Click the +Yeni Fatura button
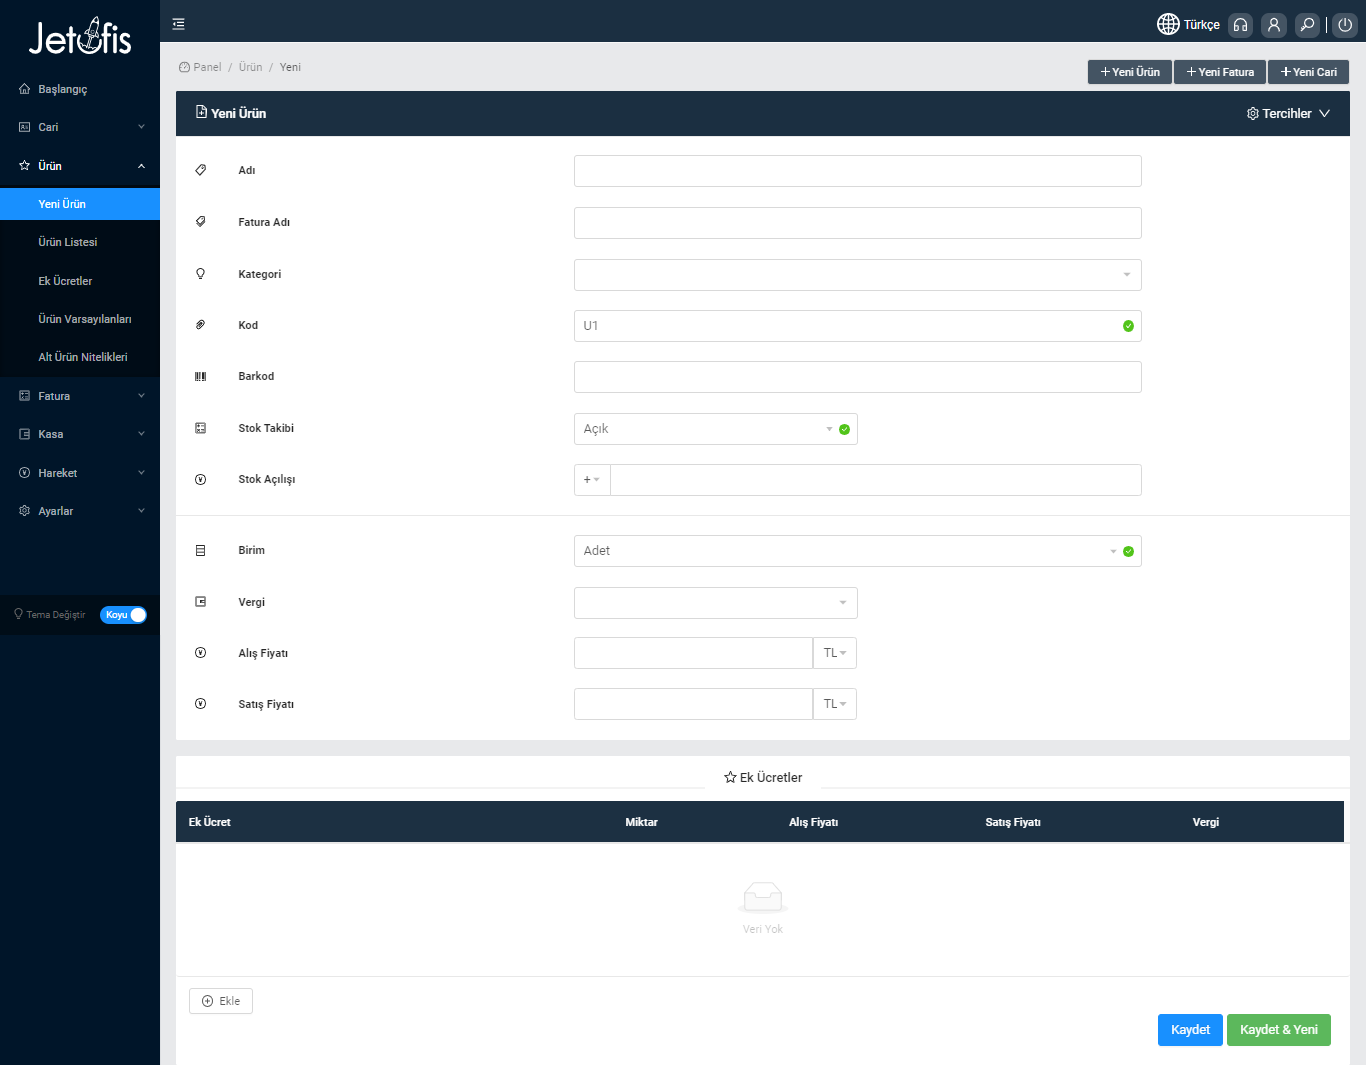This screenshot has height=1065, width=1366. (x=1220, y=72)
